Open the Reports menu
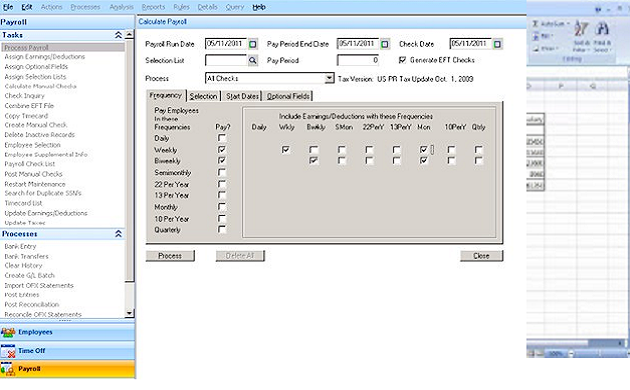Screen dimensions: 630x390 [153, 7]
